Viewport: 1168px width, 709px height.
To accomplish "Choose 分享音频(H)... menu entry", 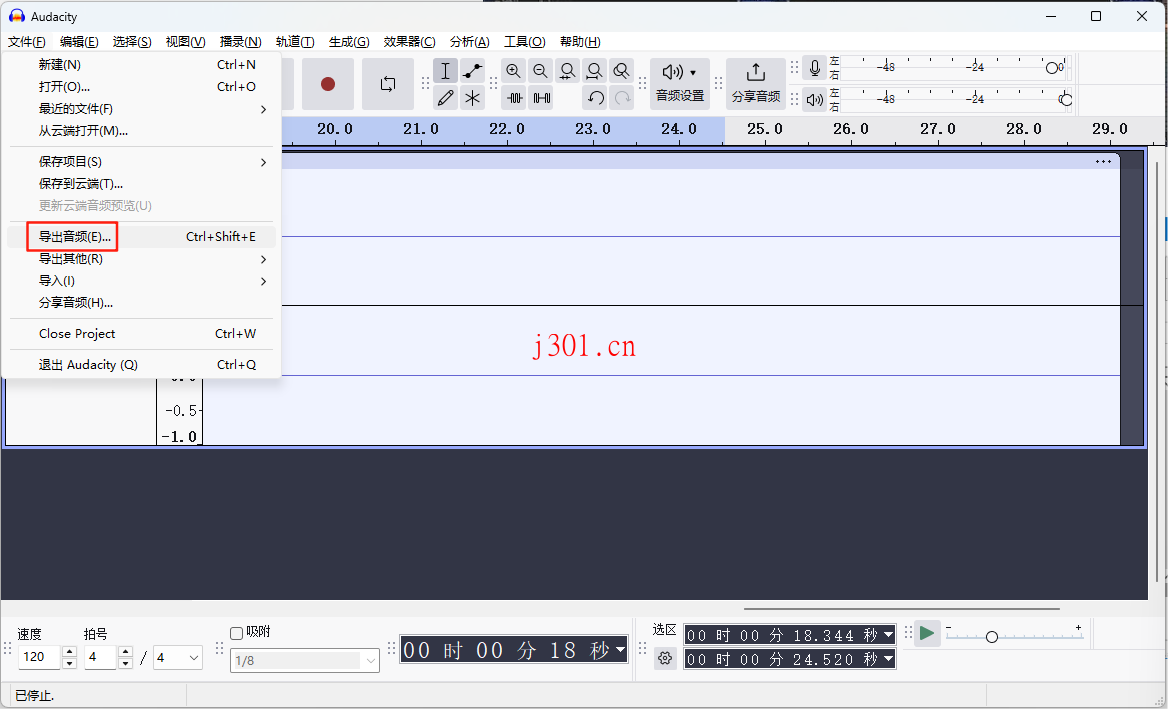I will pyautogui.click(x=142, y=303).
